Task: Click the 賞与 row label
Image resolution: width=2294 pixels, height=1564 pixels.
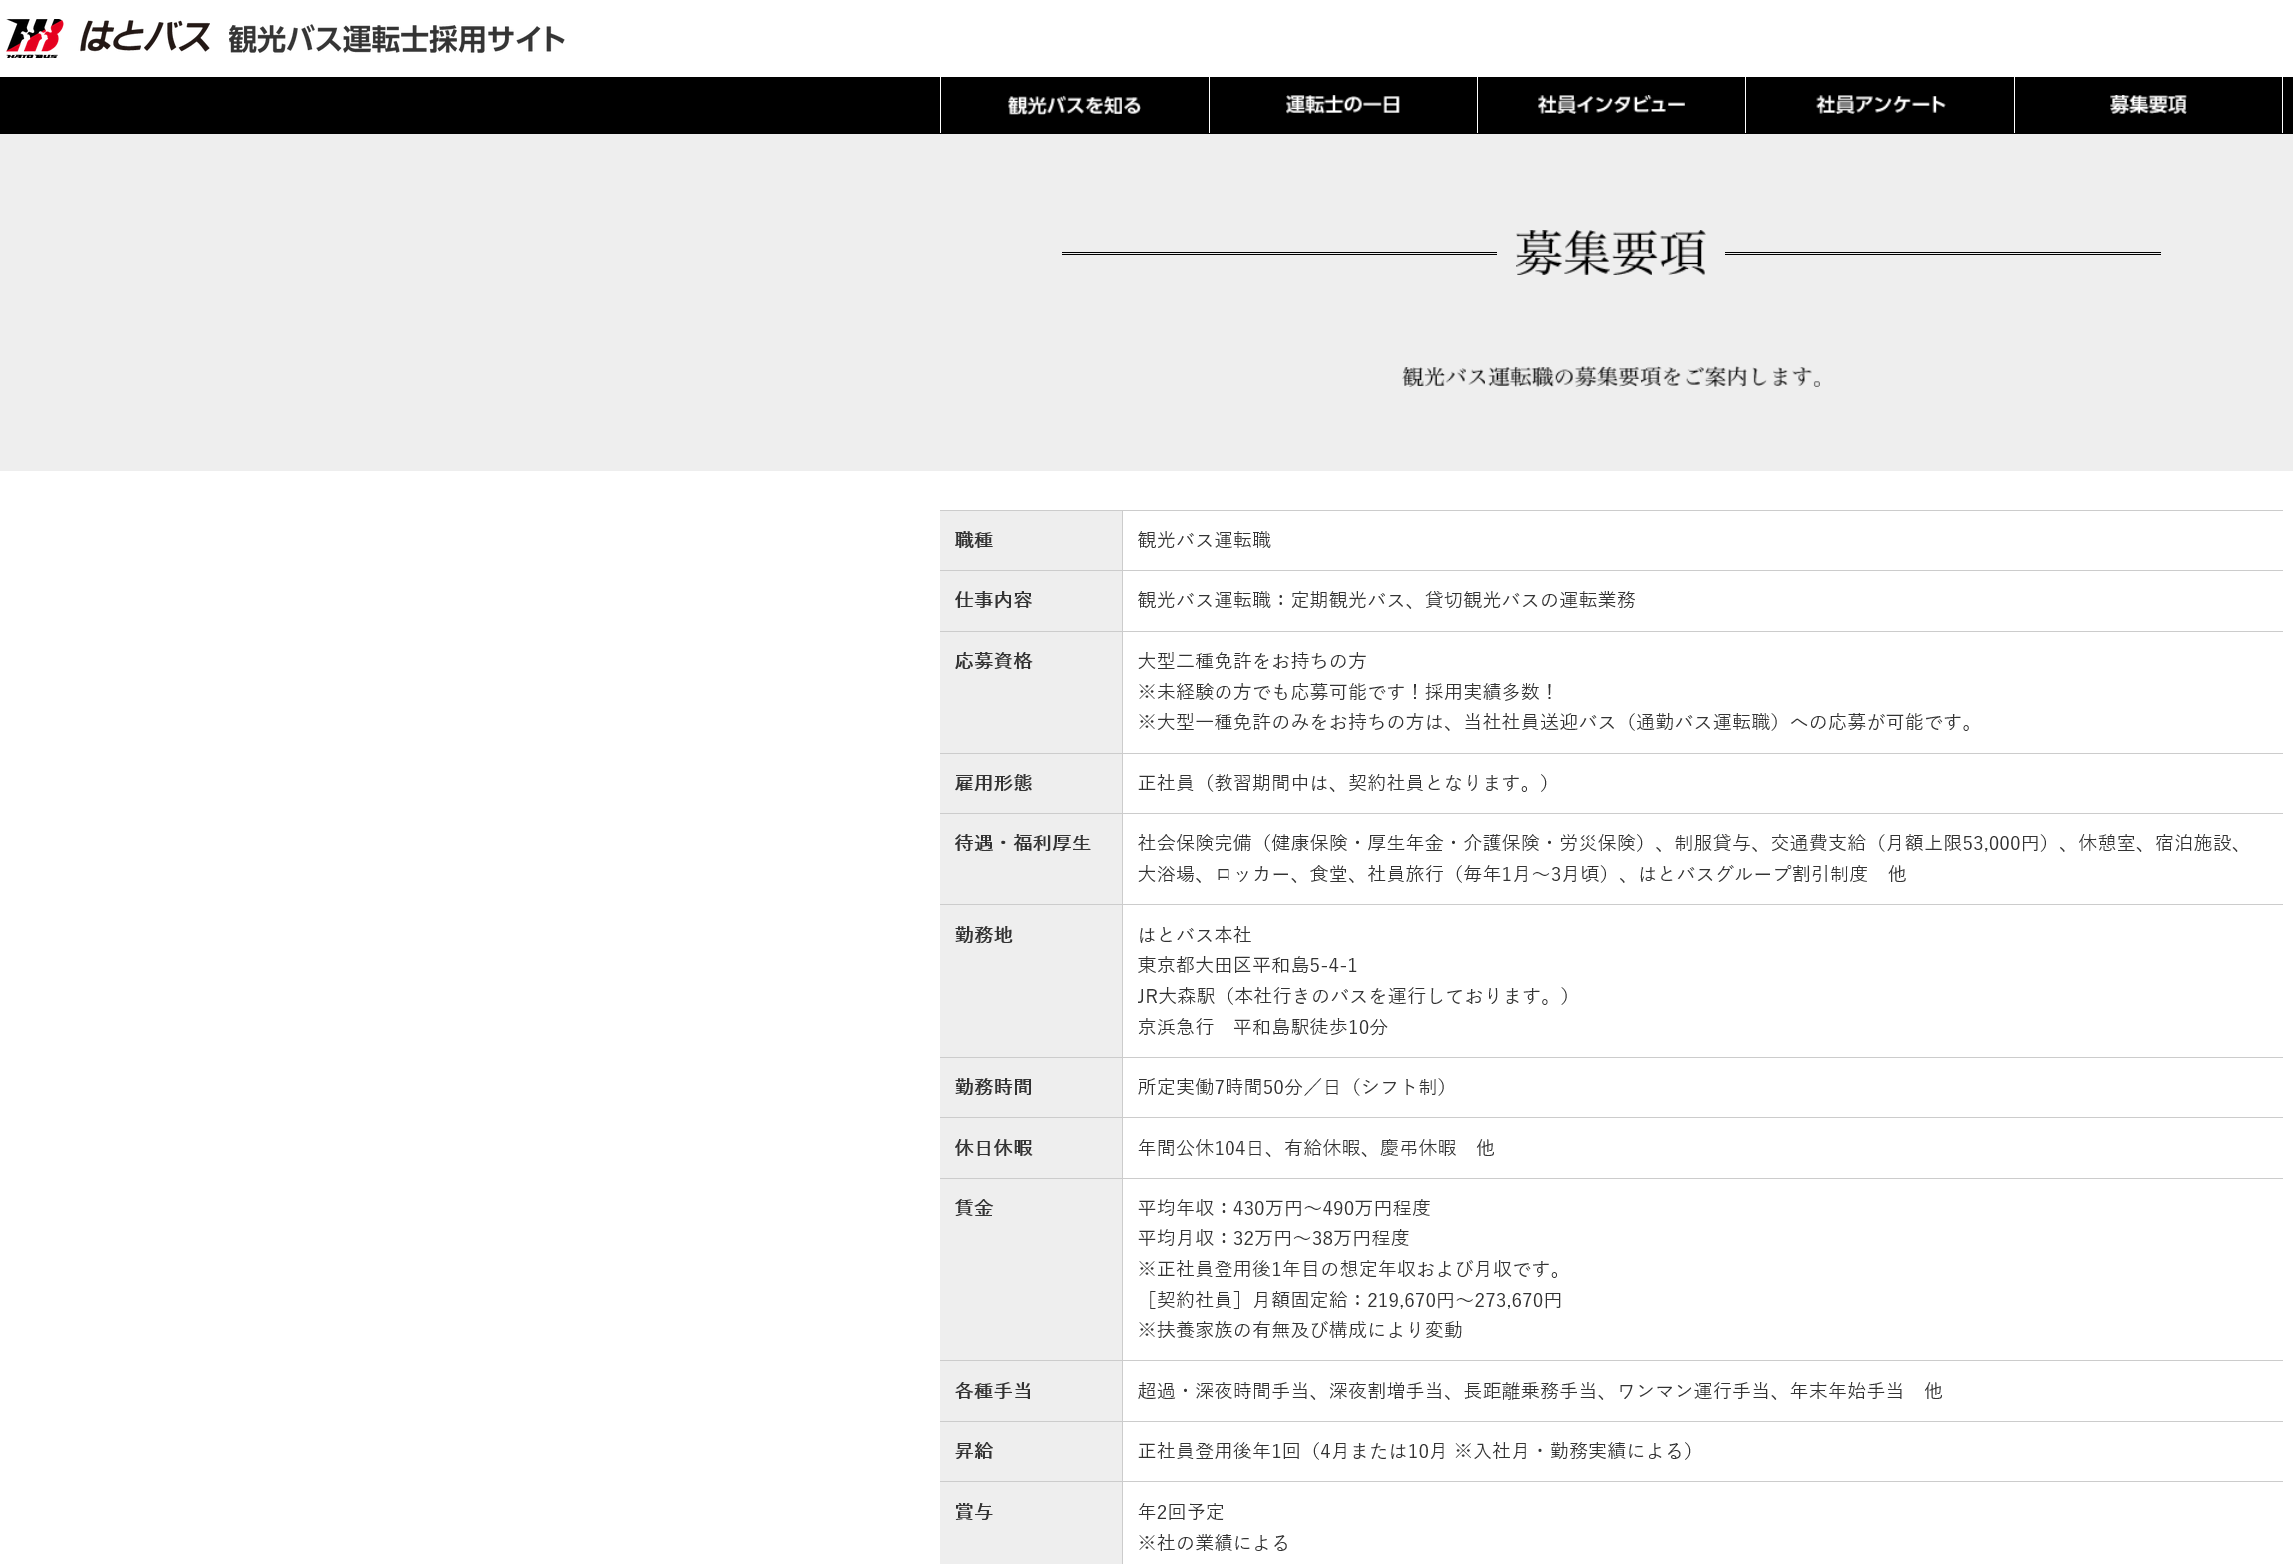Action: coord(973,1512)
